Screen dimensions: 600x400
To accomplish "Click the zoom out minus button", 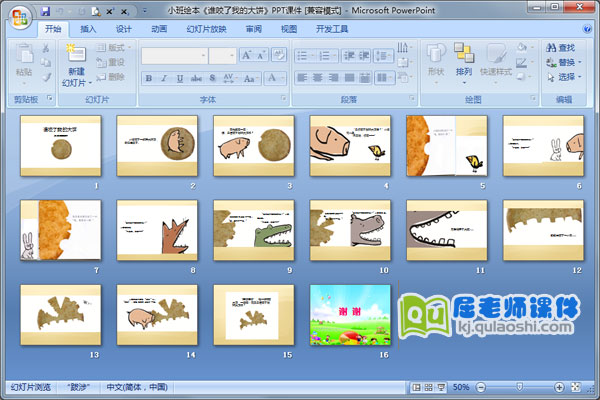I will pos(481,387).
